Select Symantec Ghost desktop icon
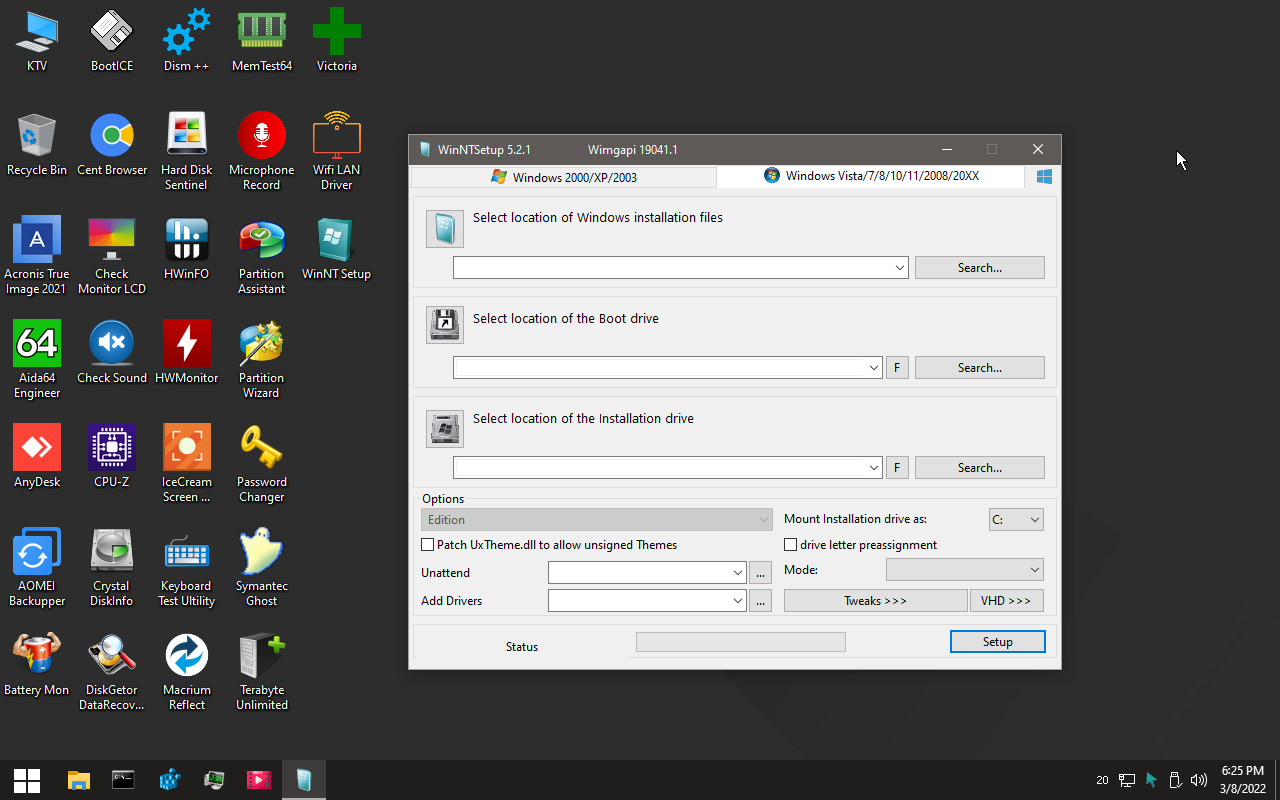 (x=262, y=567)
